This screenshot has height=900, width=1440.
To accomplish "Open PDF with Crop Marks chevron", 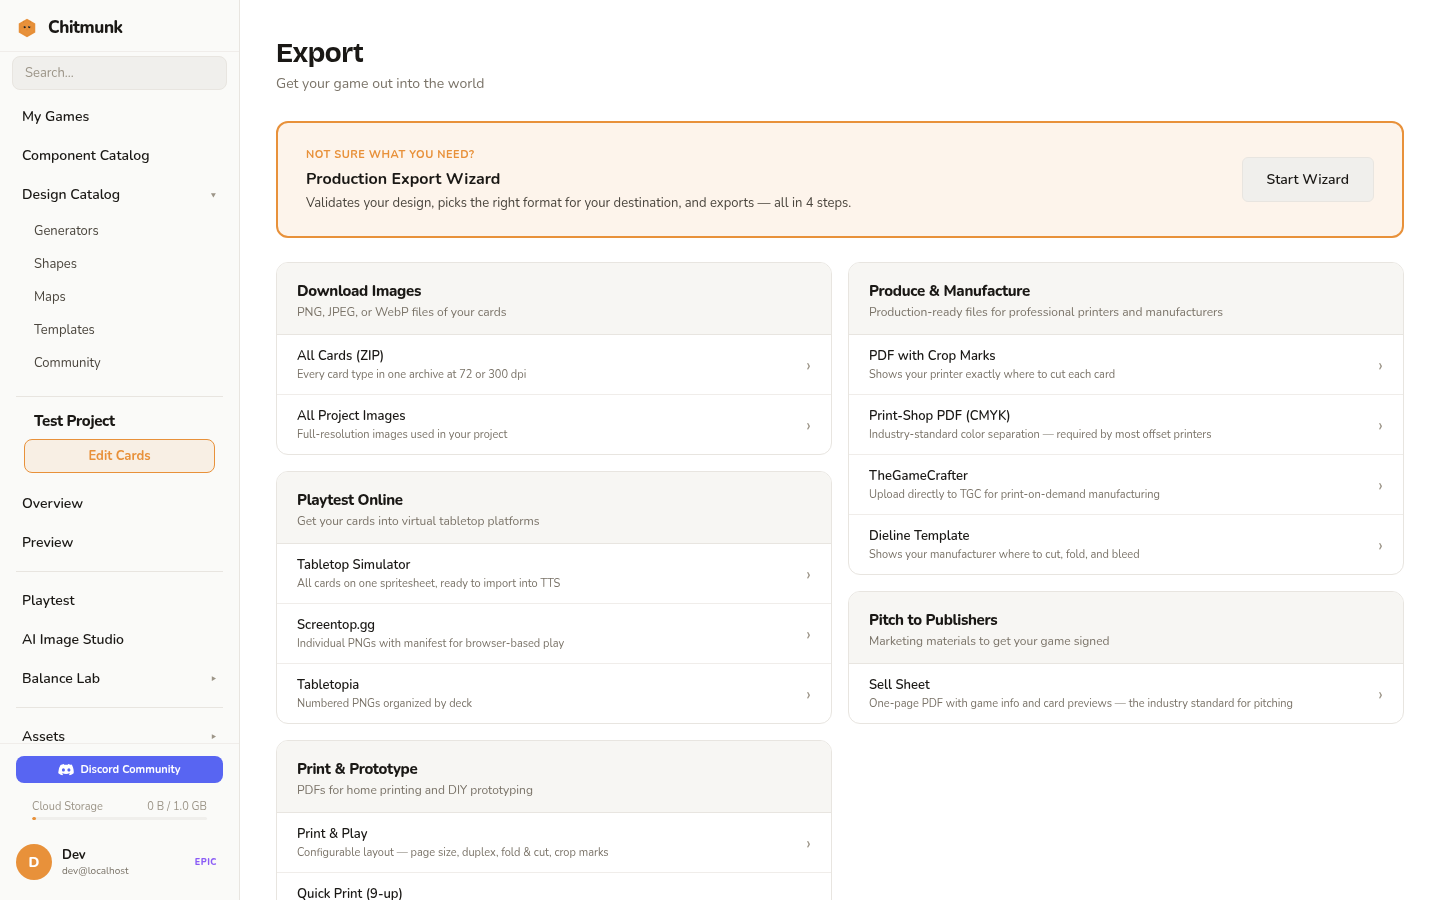I will [x=1380, y=366].
